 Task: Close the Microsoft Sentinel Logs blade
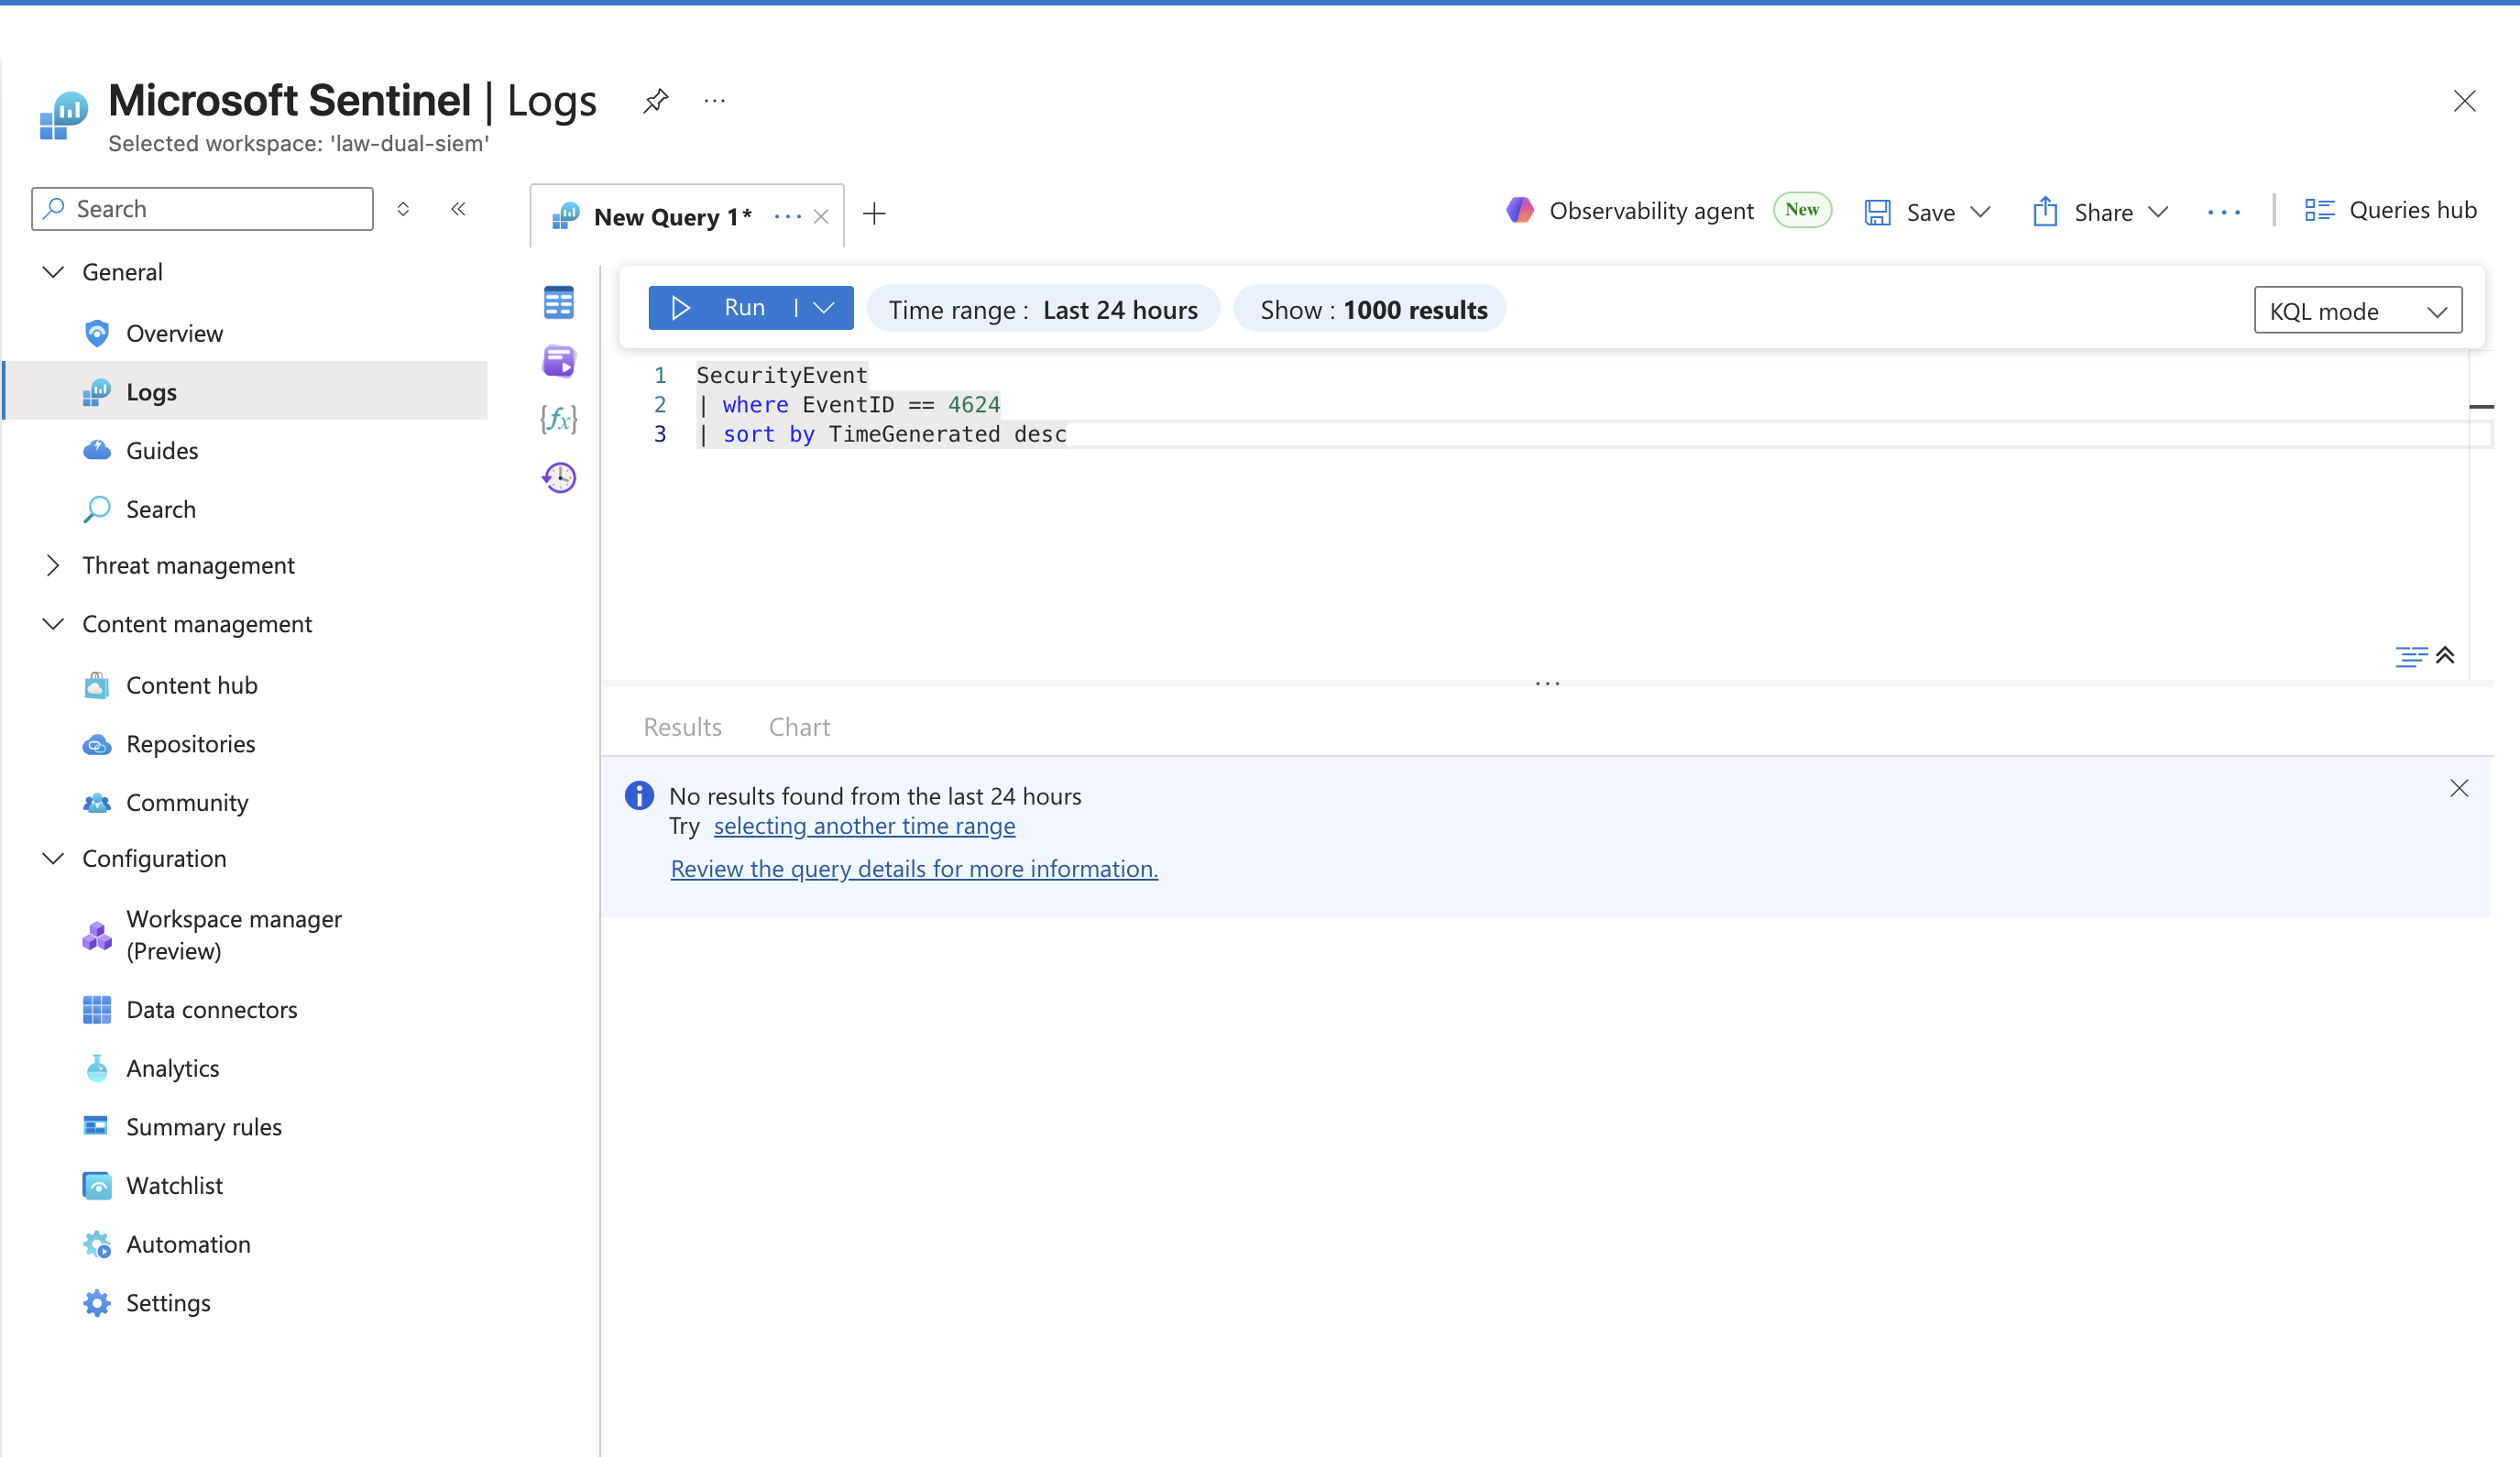point(2464,101)
